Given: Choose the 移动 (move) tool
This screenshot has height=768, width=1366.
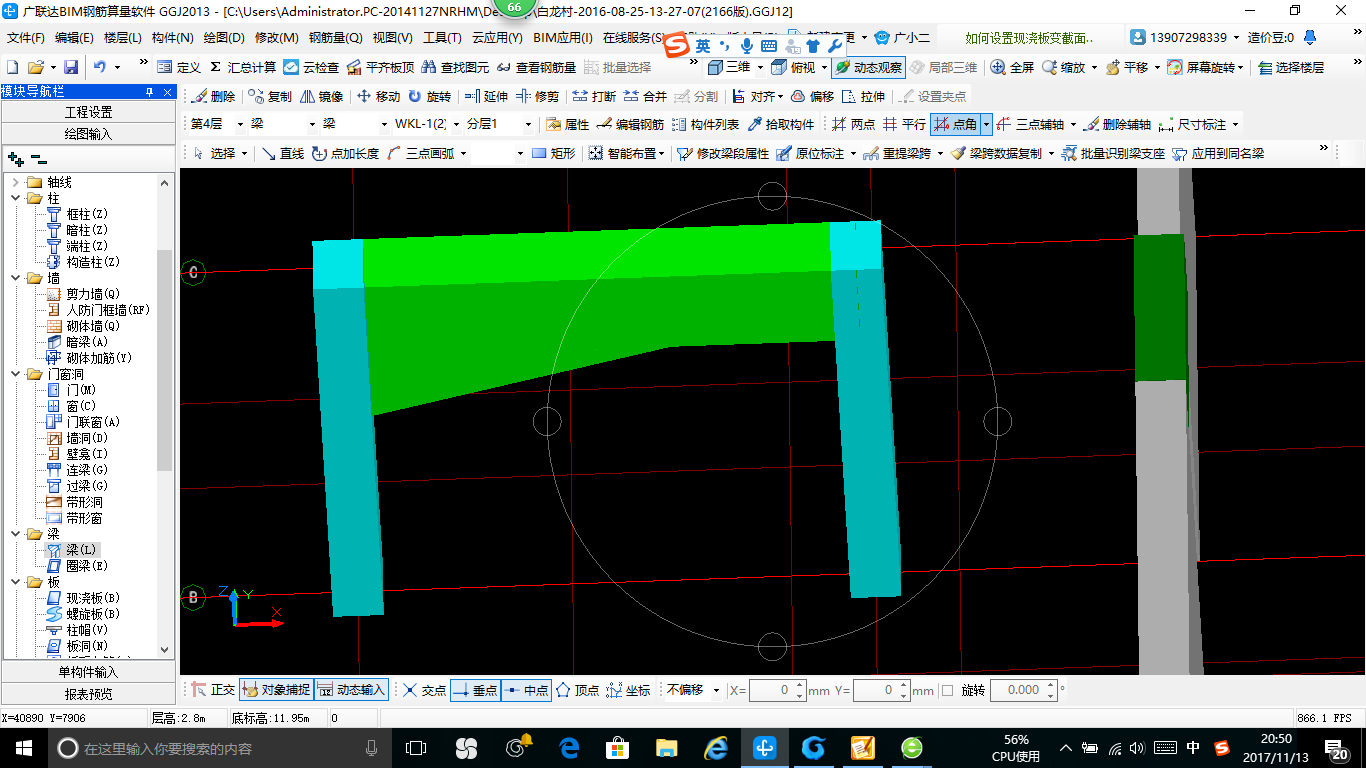Looking at the screenshot, I should coord(378,97).
